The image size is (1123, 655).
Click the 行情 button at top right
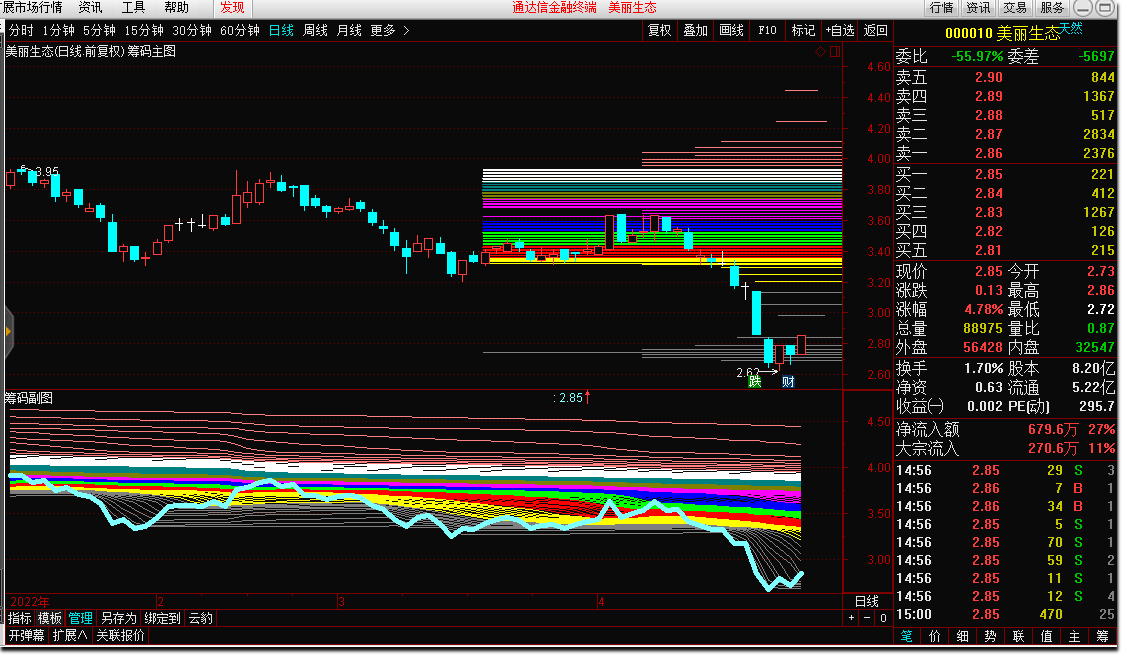point(941,8)
